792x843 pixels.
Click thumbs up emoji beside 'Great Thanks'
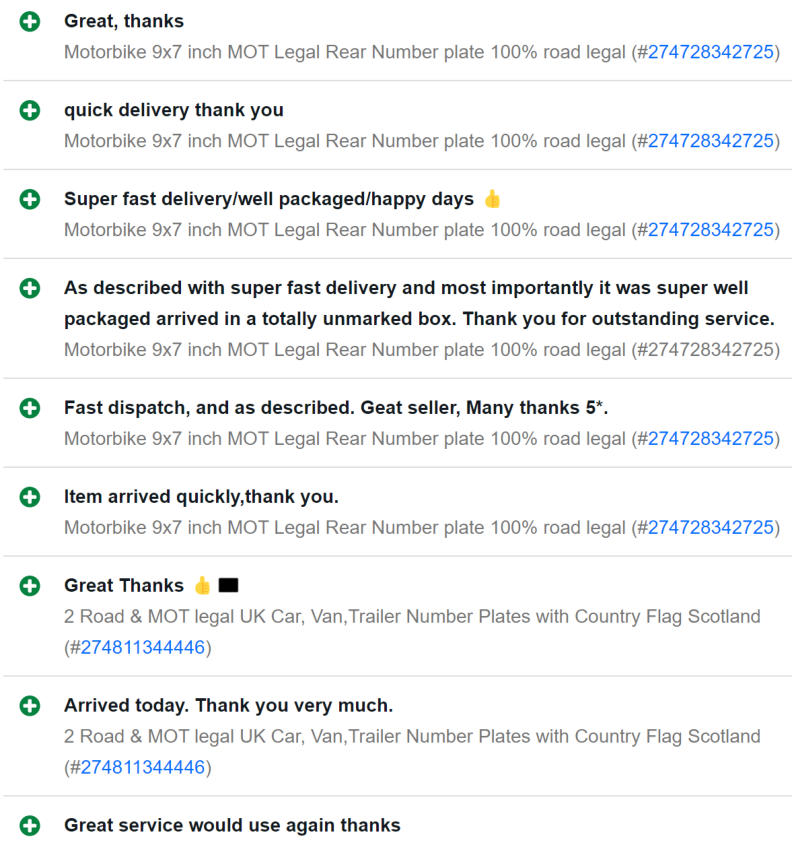coord(202,585)
